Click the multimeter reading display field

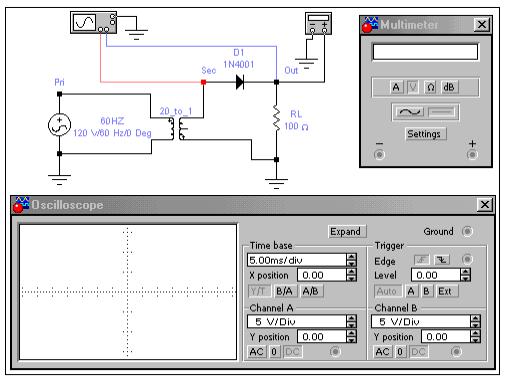tap(425, 52)
